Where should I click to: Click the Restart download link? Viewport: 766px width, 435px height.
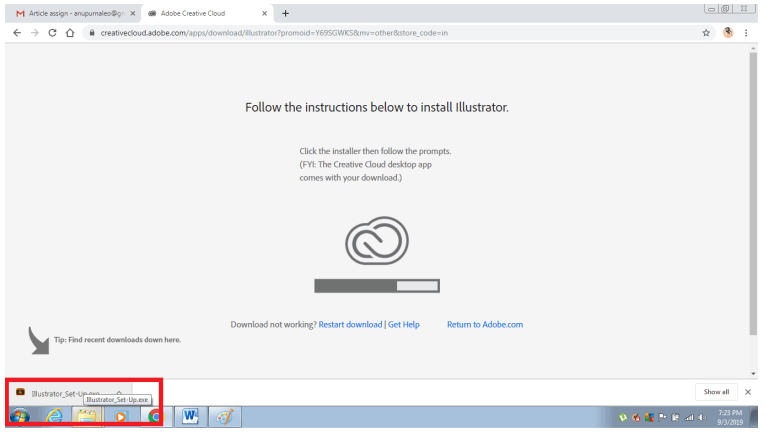pos(350,324)
